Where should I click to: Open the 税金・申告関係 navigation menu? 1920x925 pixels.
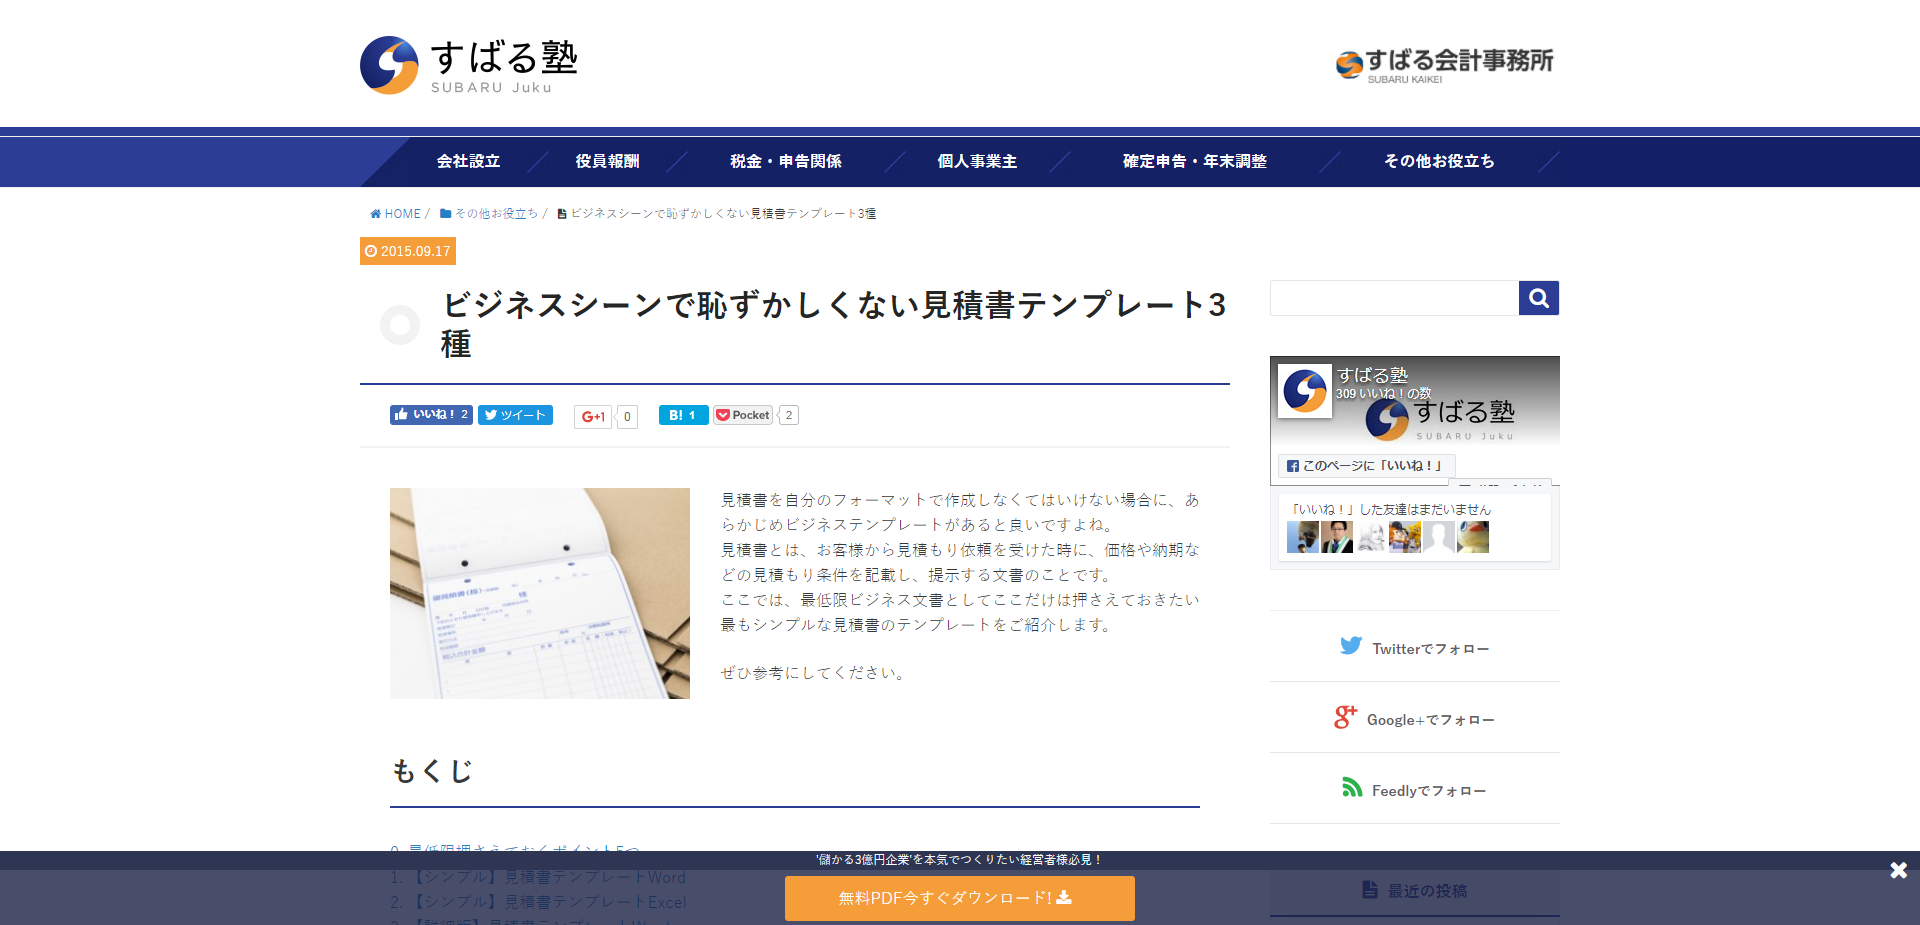(x=787, y=161)
